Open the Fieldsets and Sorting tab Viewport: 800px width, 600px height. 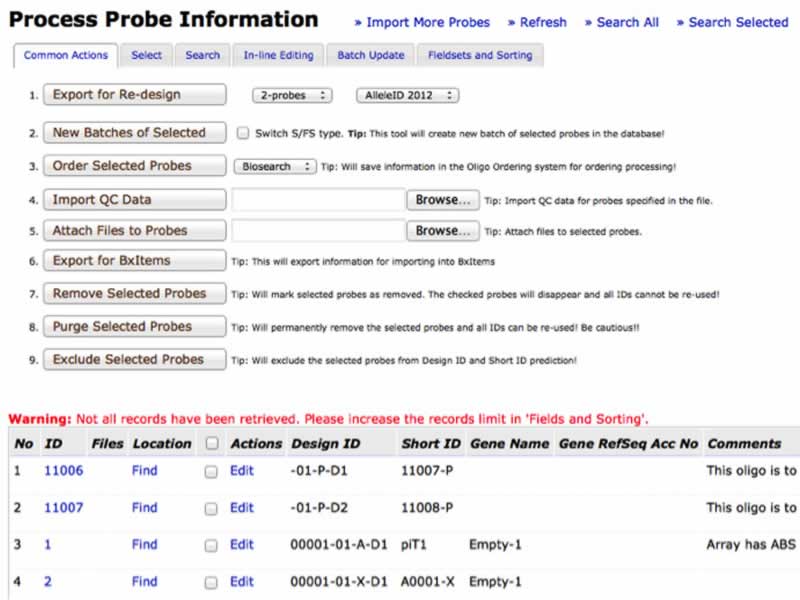(479, 56)
